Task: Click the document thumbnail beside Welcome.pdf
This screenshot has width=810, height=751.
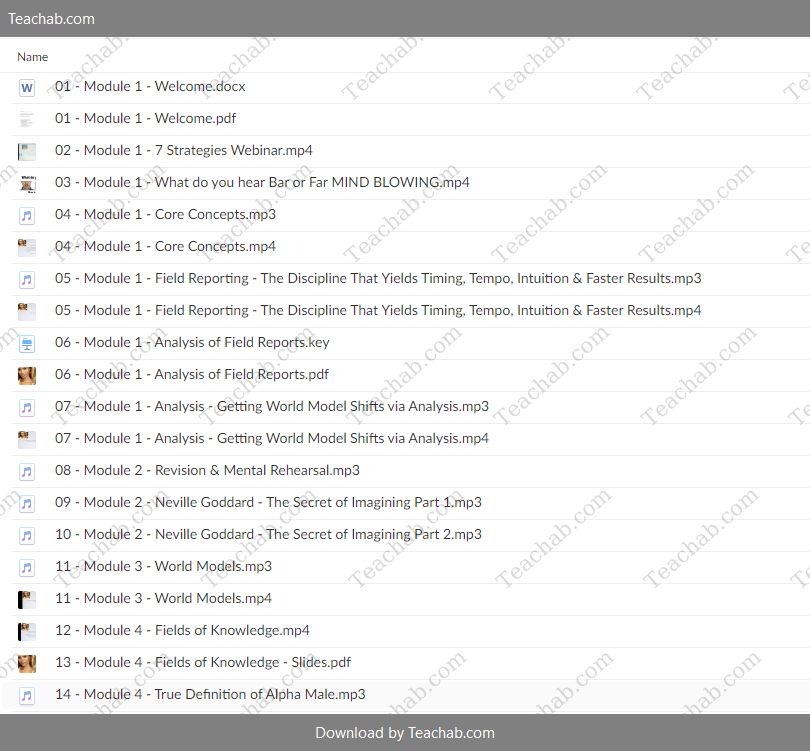Action: tap(27, 119)
